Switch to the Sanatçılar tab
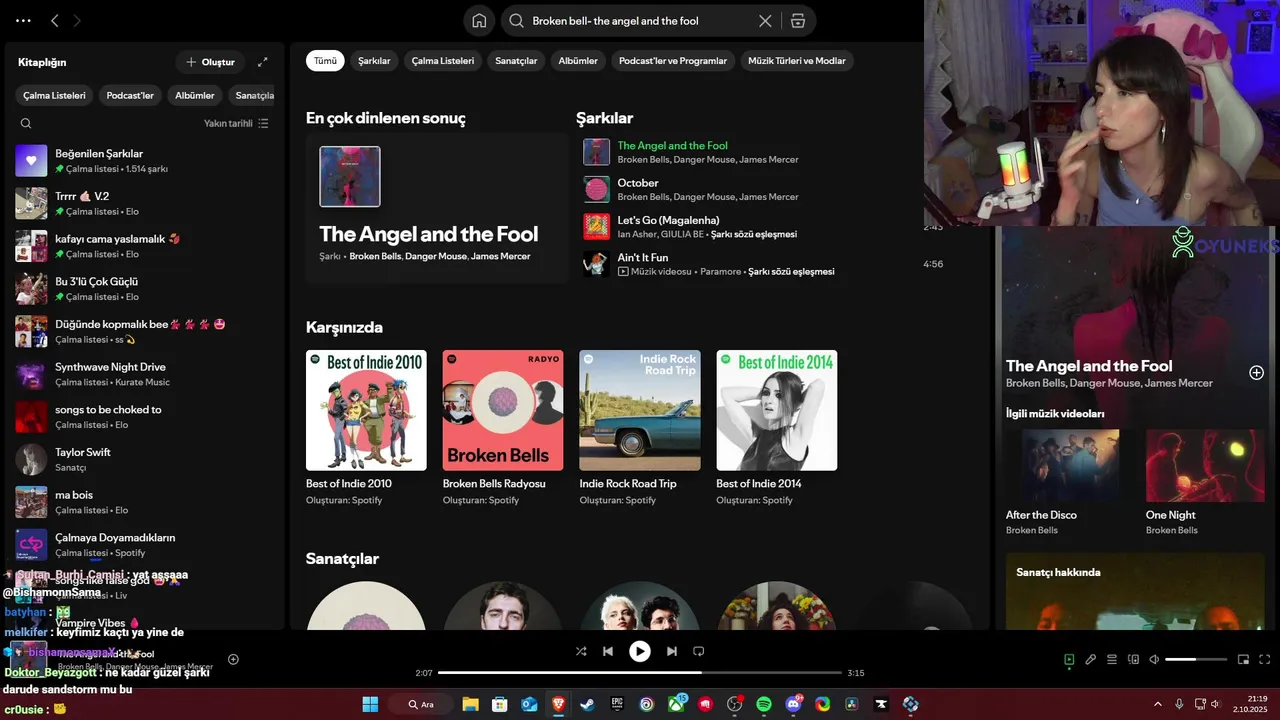Image resolution: width=1280 pixels, height=720 pixels. [516, 61]
